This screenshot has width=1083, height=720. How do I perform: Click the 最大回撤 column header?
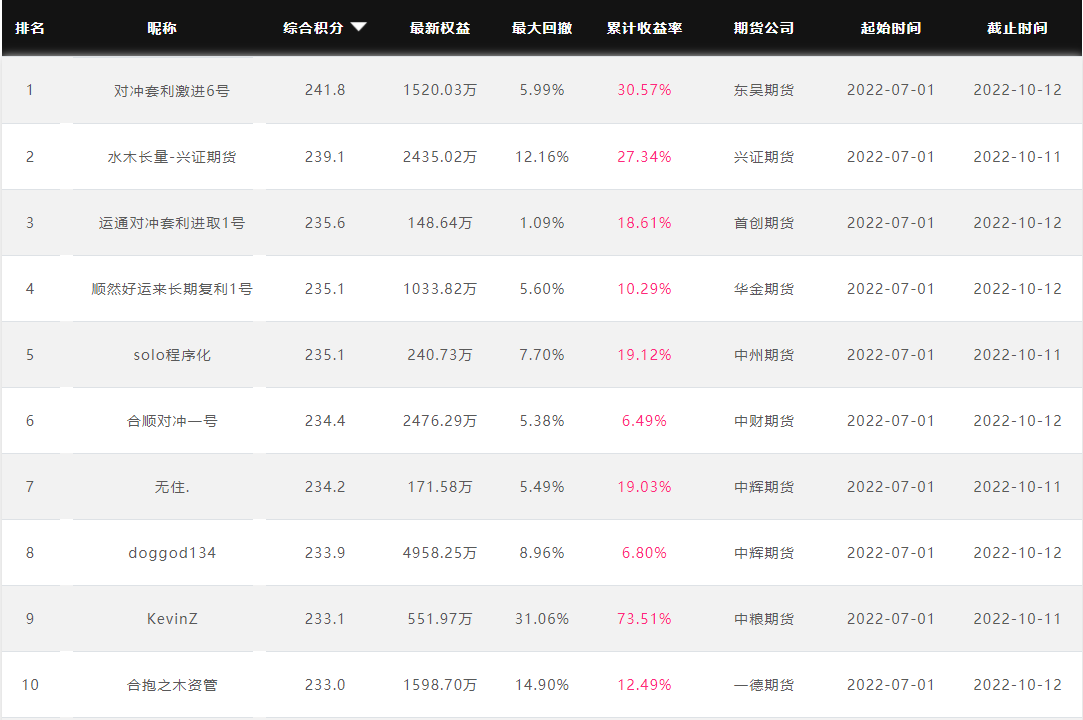(x=542, y=28)
